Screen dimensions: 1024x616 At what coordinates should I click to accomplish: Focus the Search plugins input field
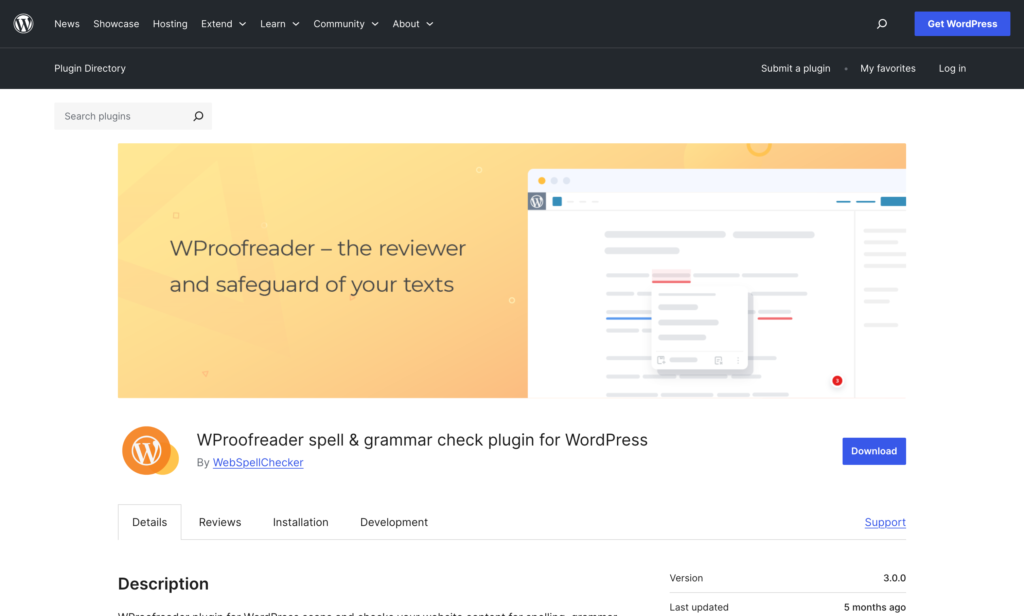[x=122, y=116]
